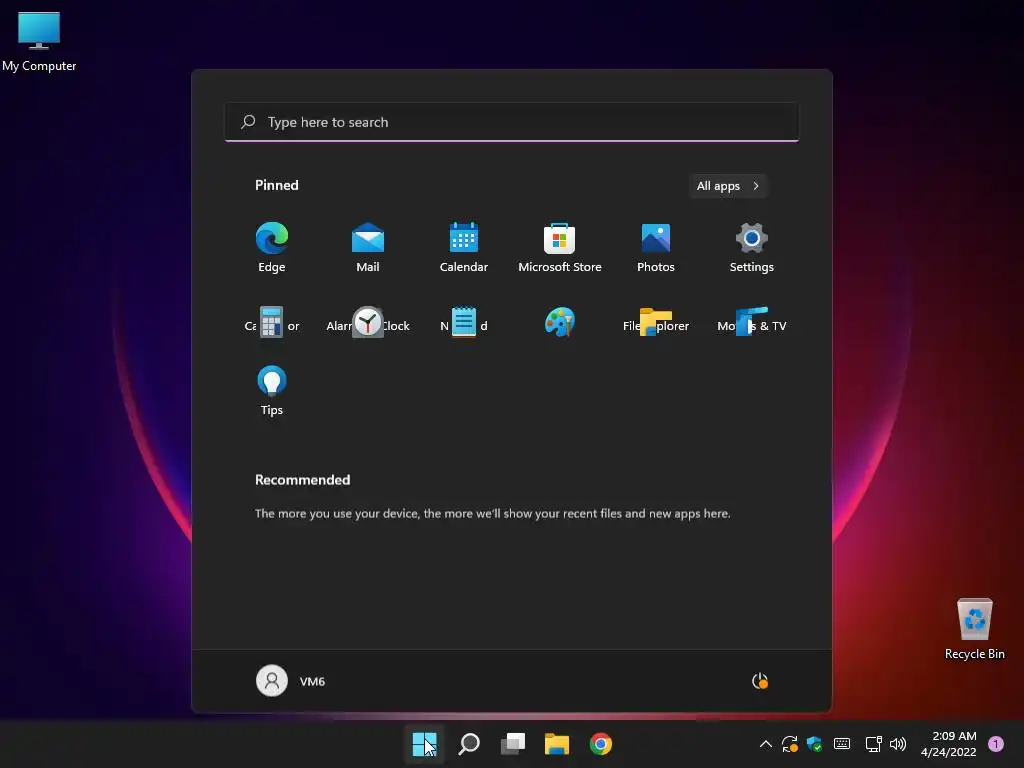Open the Calculator pinned app
Viewport: 1024px width, 768px height.
pyautogui.click(x=272, y=322)
